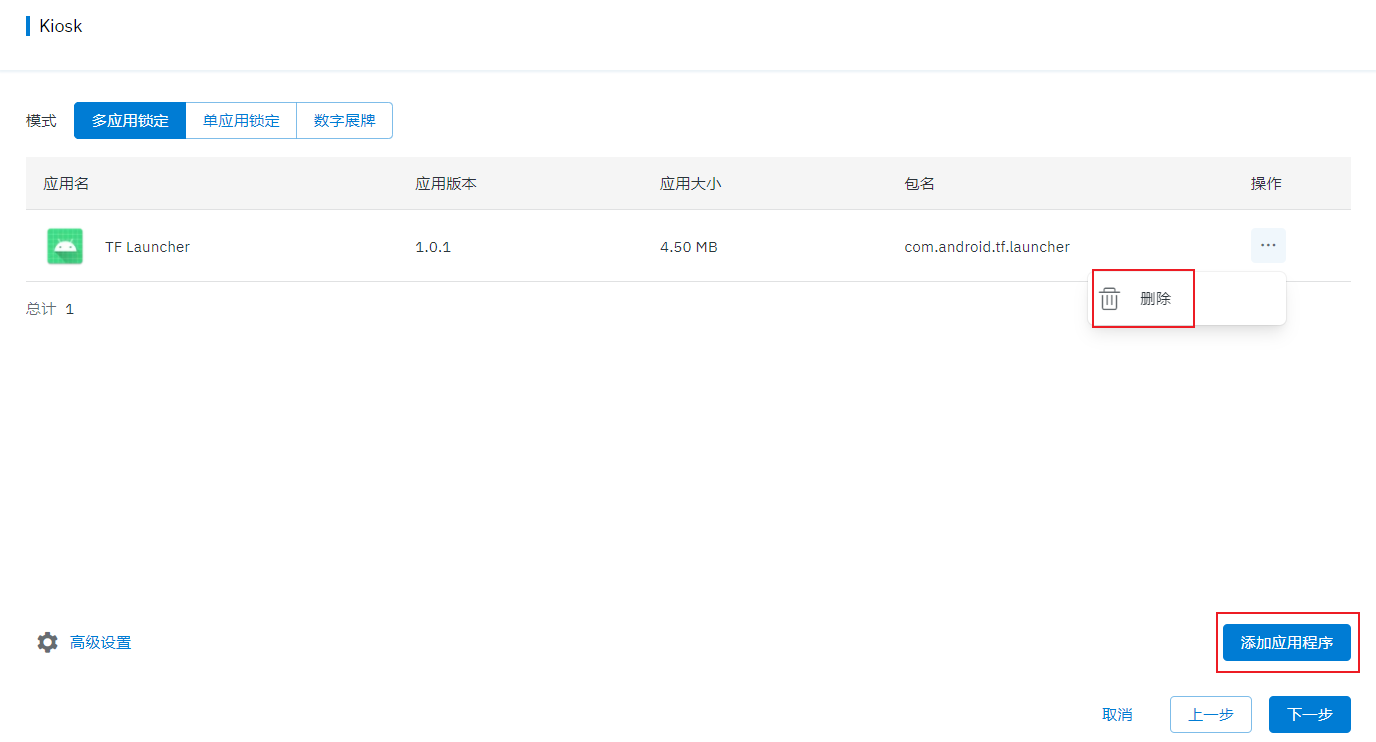Click the 应用名 column header
The height and width of the screenshot is (742, 1376).
[x=66, y=184]
